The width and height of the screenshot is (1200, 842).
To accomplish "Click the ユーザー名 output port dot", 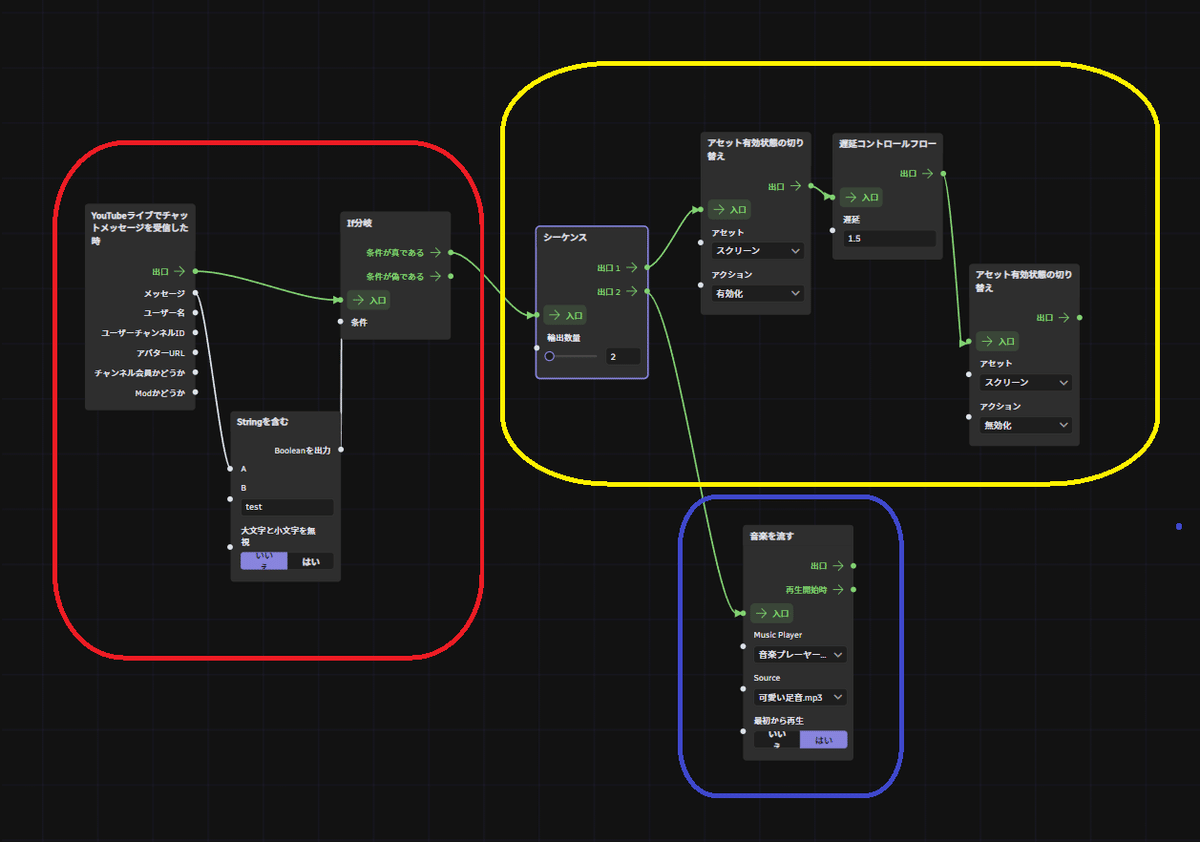I will click(x=195, y=313).
